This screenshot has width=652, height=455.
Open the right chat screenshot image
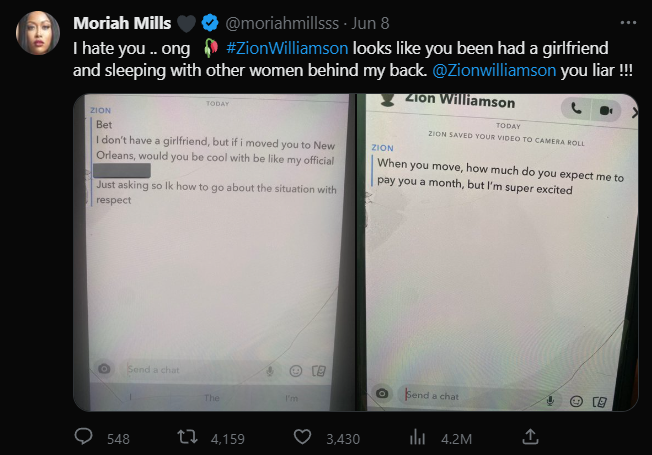pos(498,250)
